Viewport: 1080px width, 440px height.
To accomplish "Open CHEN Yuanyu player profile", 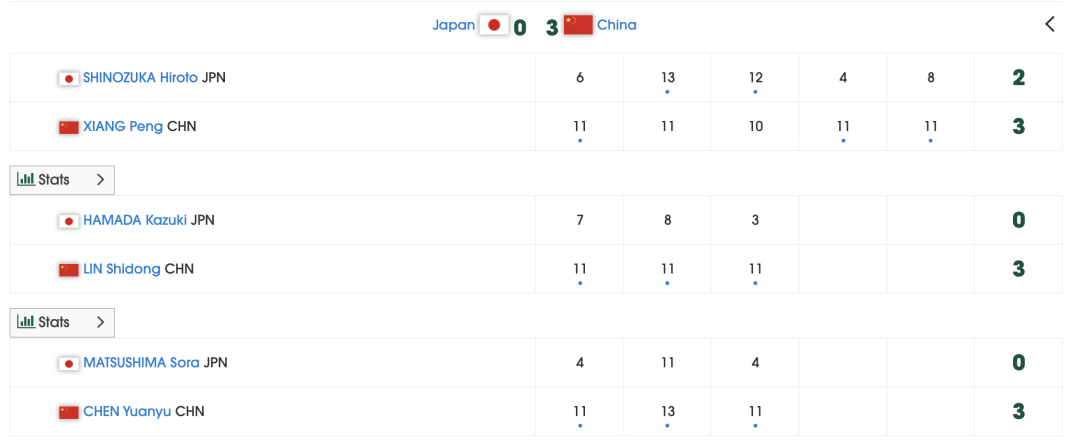I will tap(127, 412).
